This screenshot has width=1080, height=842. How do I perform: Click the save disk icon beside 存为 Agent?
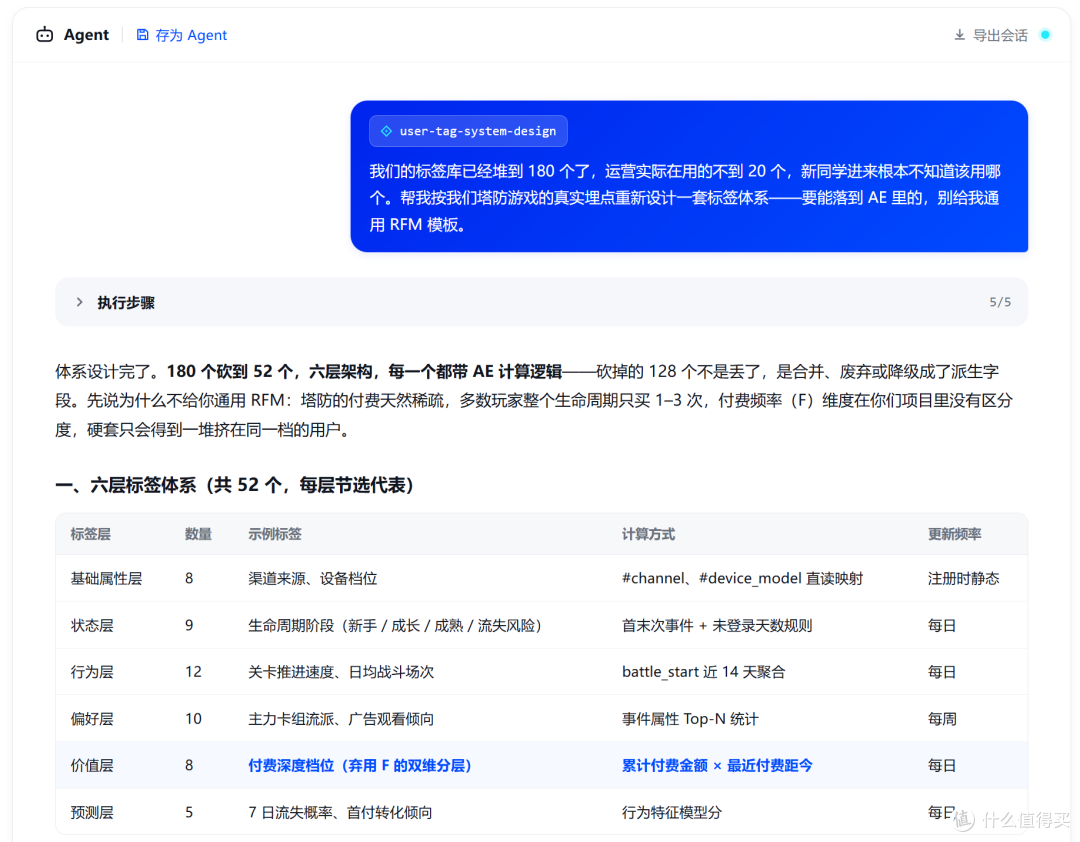[x=142, y=34]
